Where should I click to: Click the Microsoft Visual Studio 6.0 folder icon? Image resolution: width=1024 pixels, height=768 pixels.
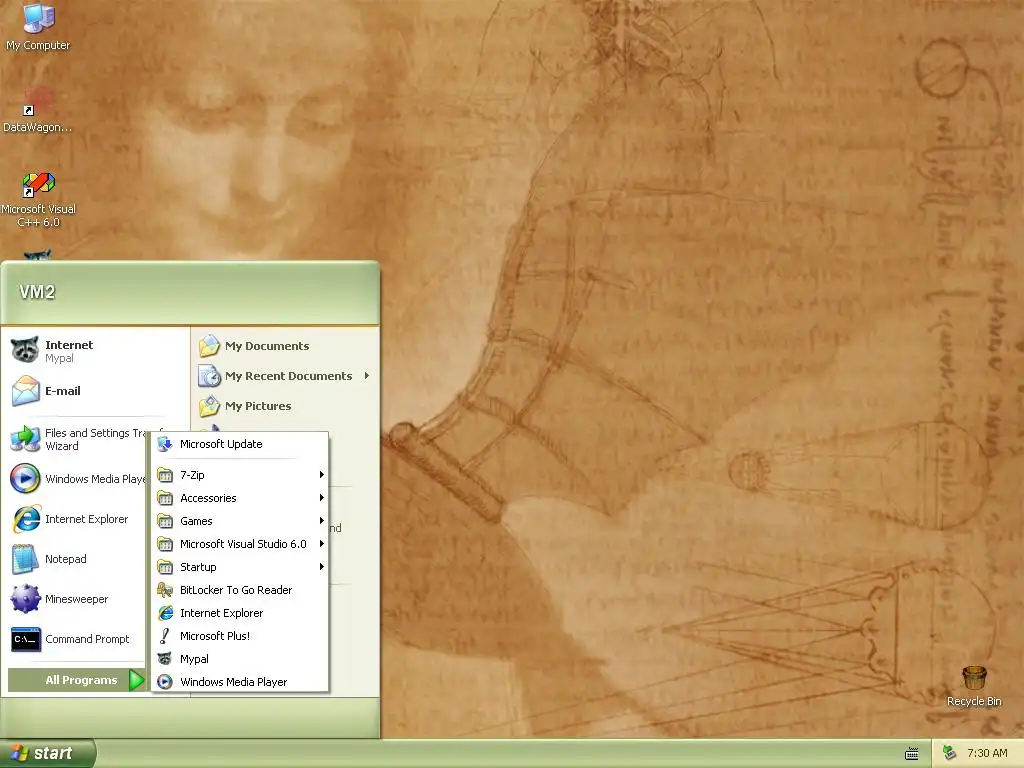(165, 543)
